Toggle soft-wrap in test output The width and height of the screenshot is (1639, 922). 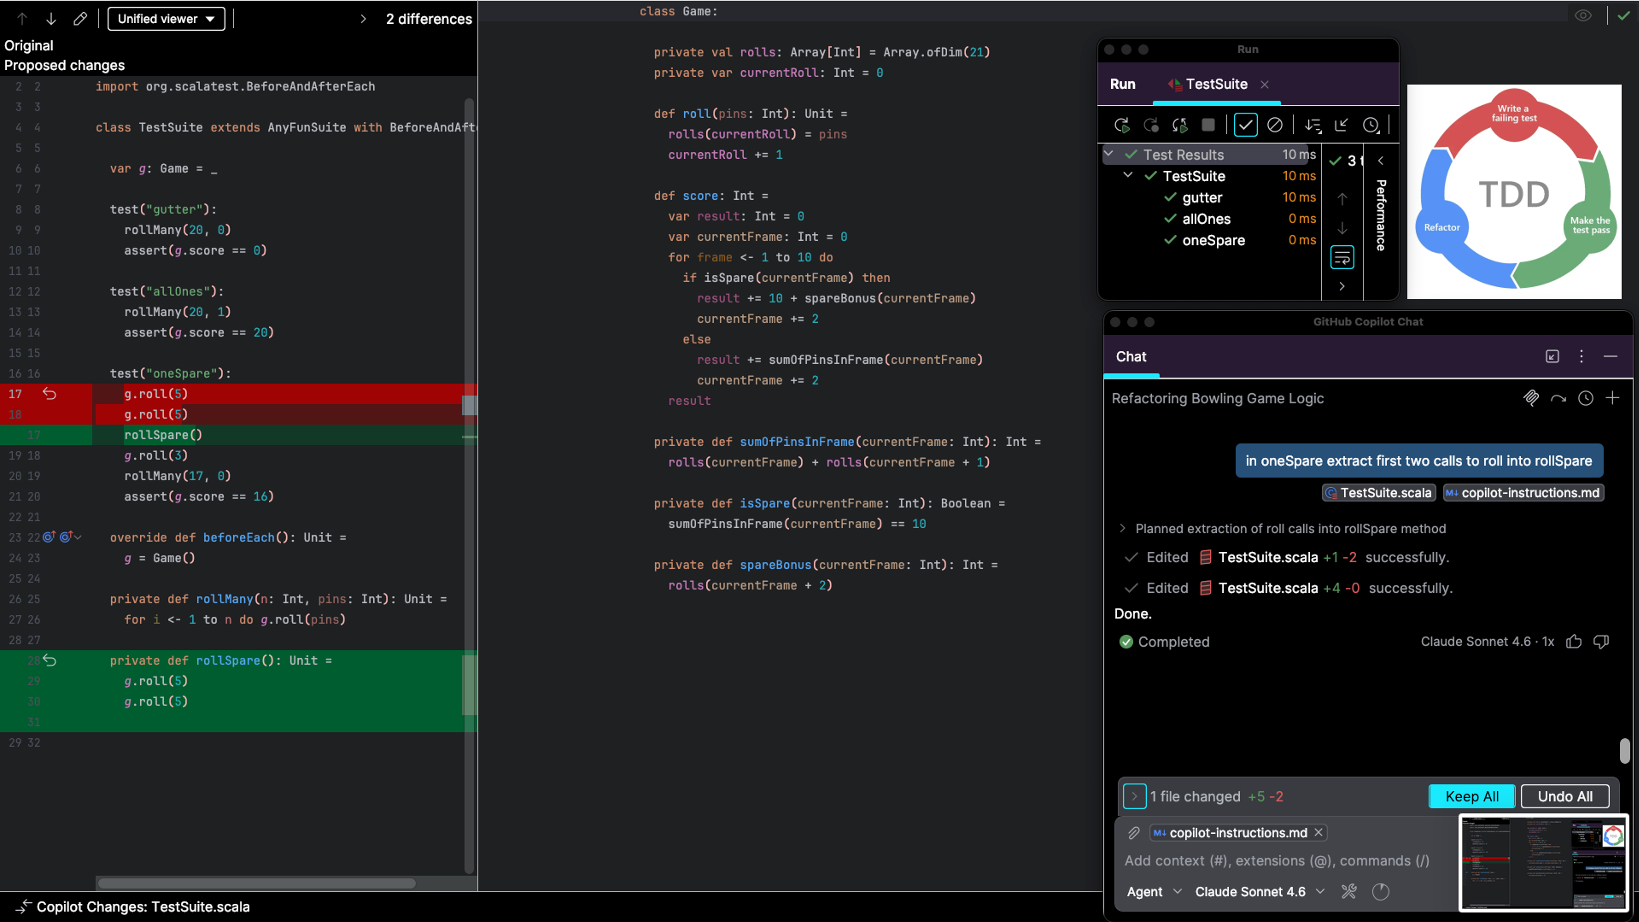click(1342, 258)
